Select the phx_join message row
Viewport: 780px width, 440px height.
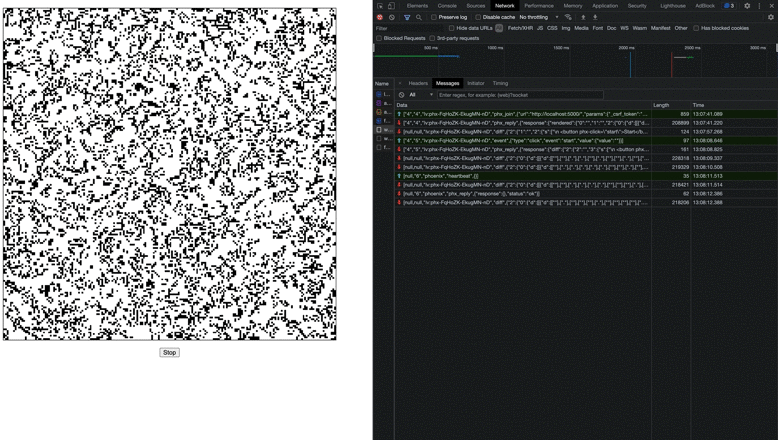point(586,114)
